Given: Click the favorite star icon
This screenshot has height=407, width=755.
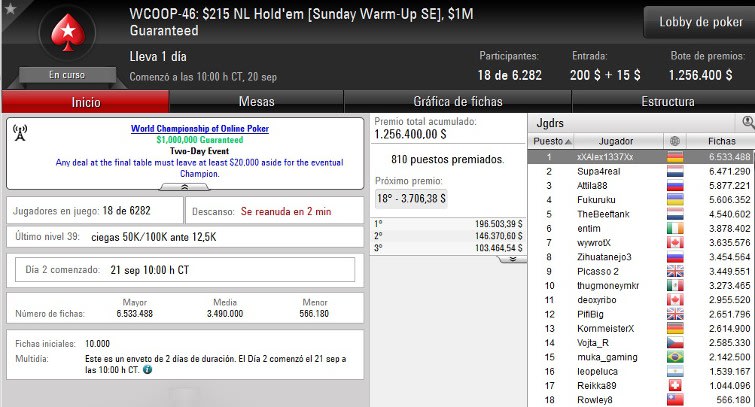Looking at the screenshot, I should pyautogui.click(x=10, y=8).
